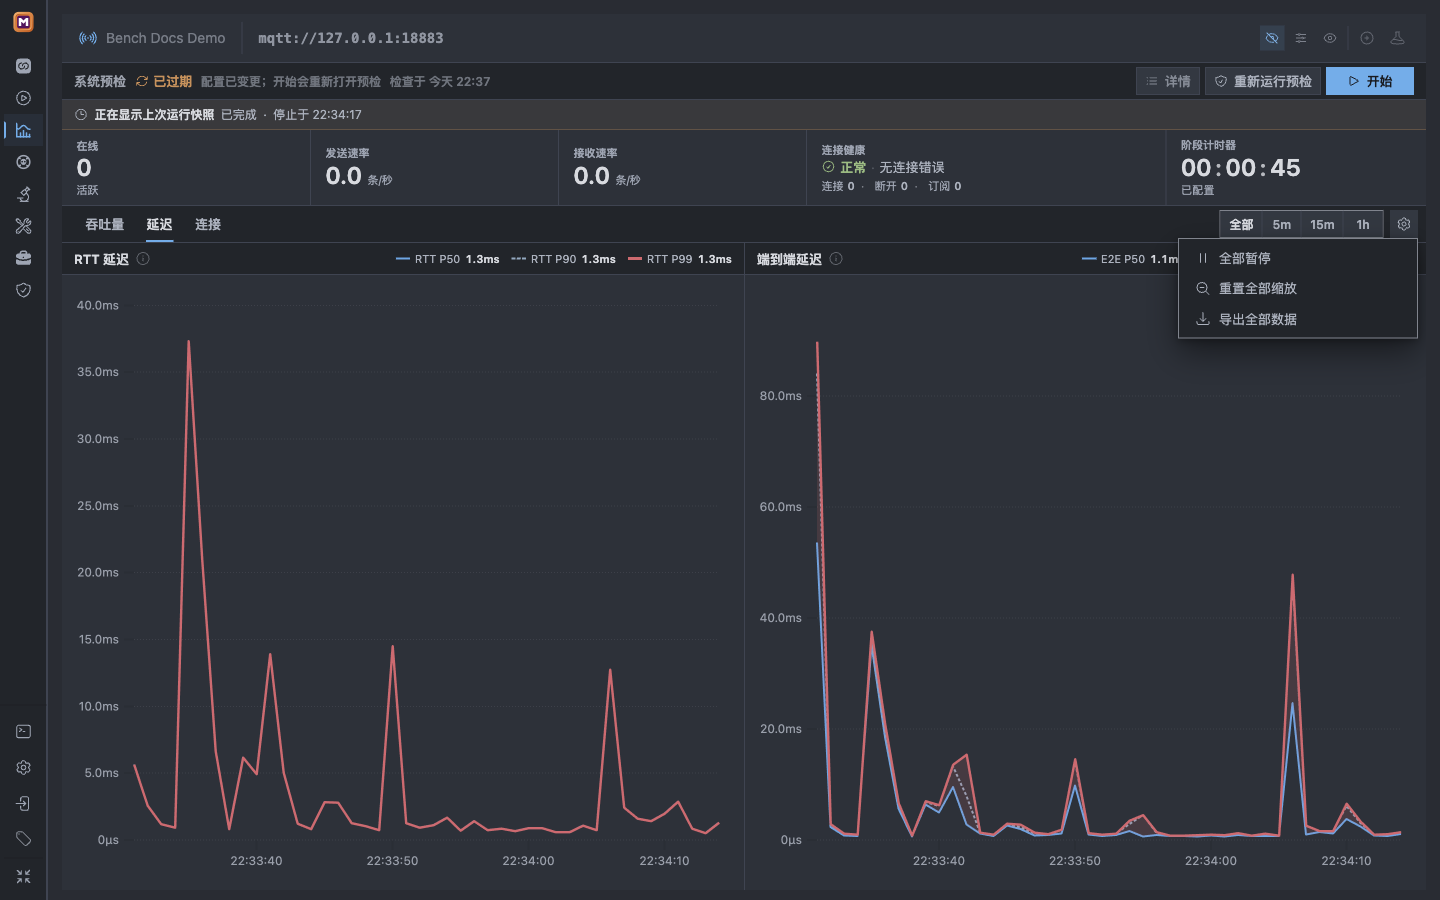This screenshot has height=900, width=1440.
Task: Open the connections link icon in sidebar
Action: pos(23,66)
